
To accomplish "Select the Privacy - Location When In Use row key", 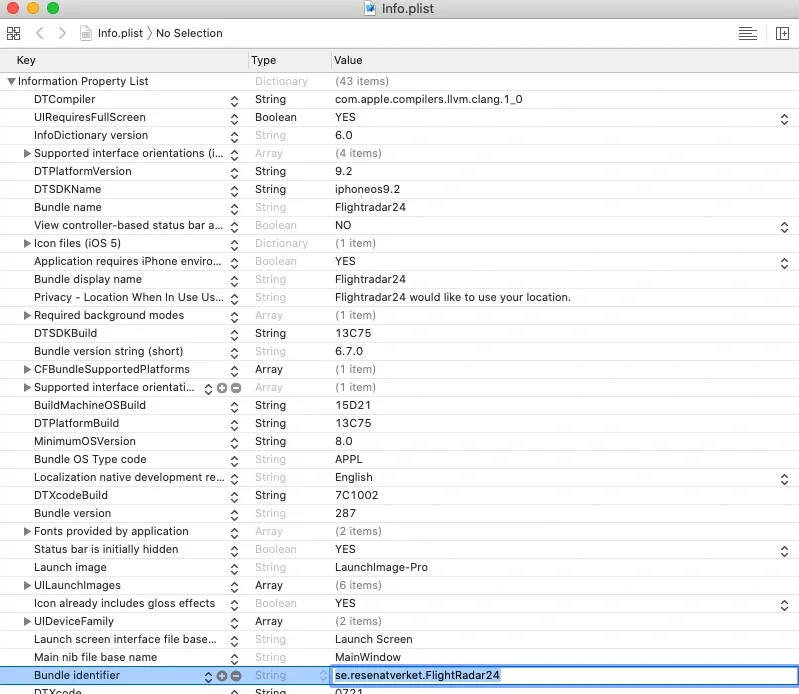I will 129,297.
